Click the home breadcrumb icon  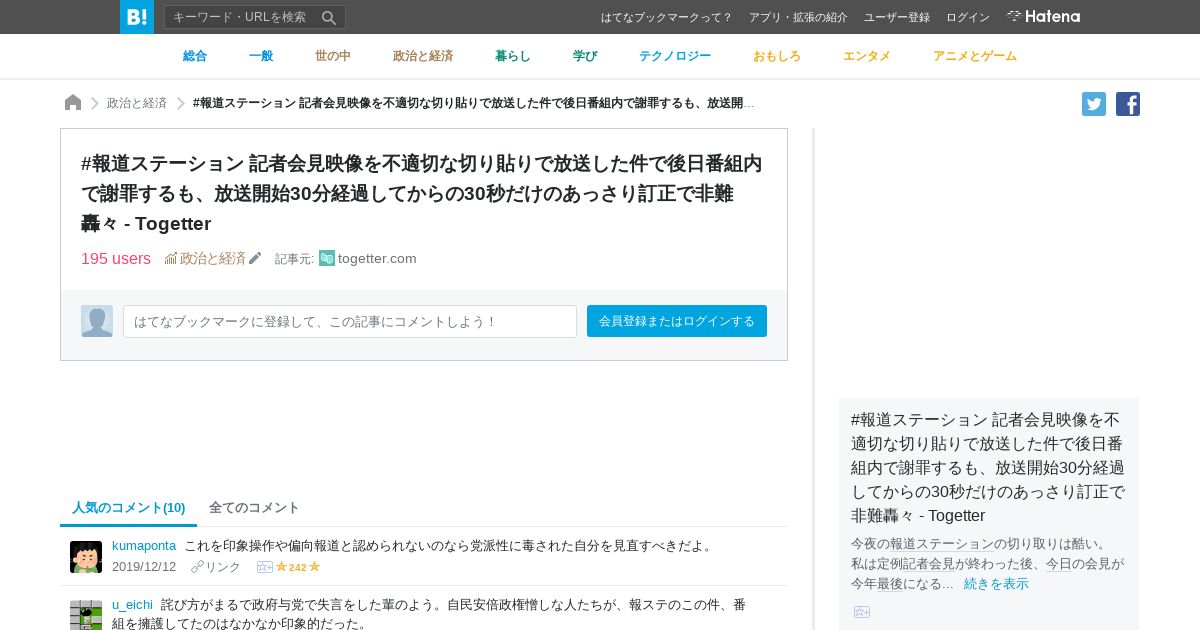[73, 103]
